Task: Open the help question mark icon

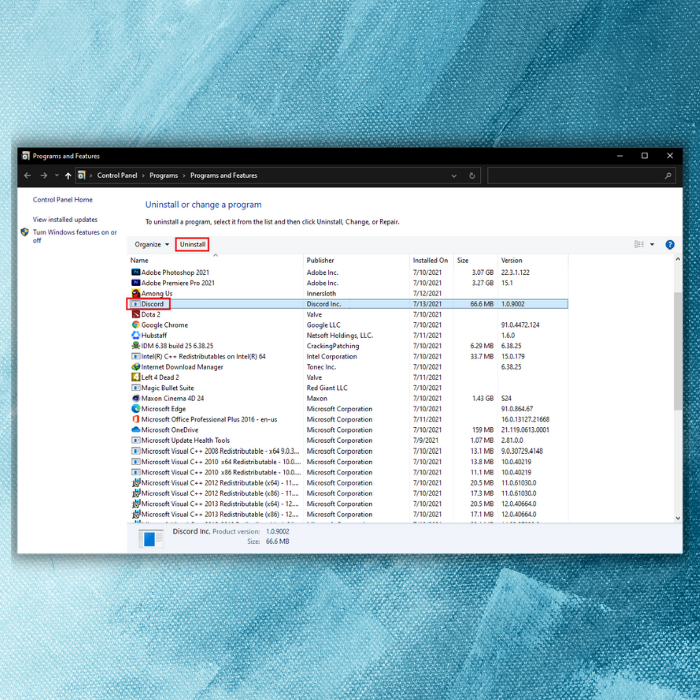Action: click(x=670, y=245)
